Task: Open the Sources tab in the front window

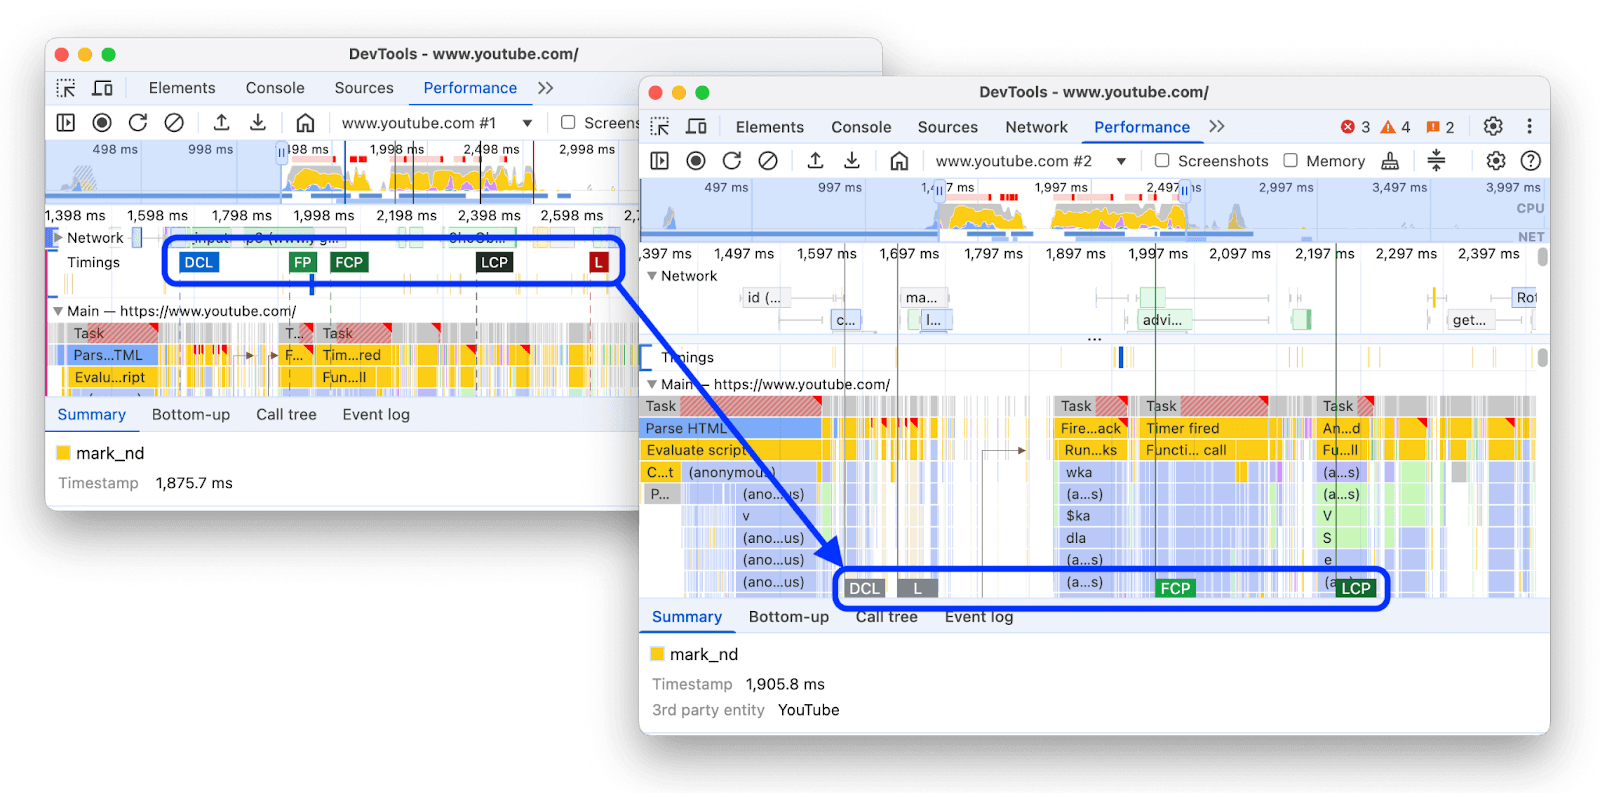Action: click(948, 127)
